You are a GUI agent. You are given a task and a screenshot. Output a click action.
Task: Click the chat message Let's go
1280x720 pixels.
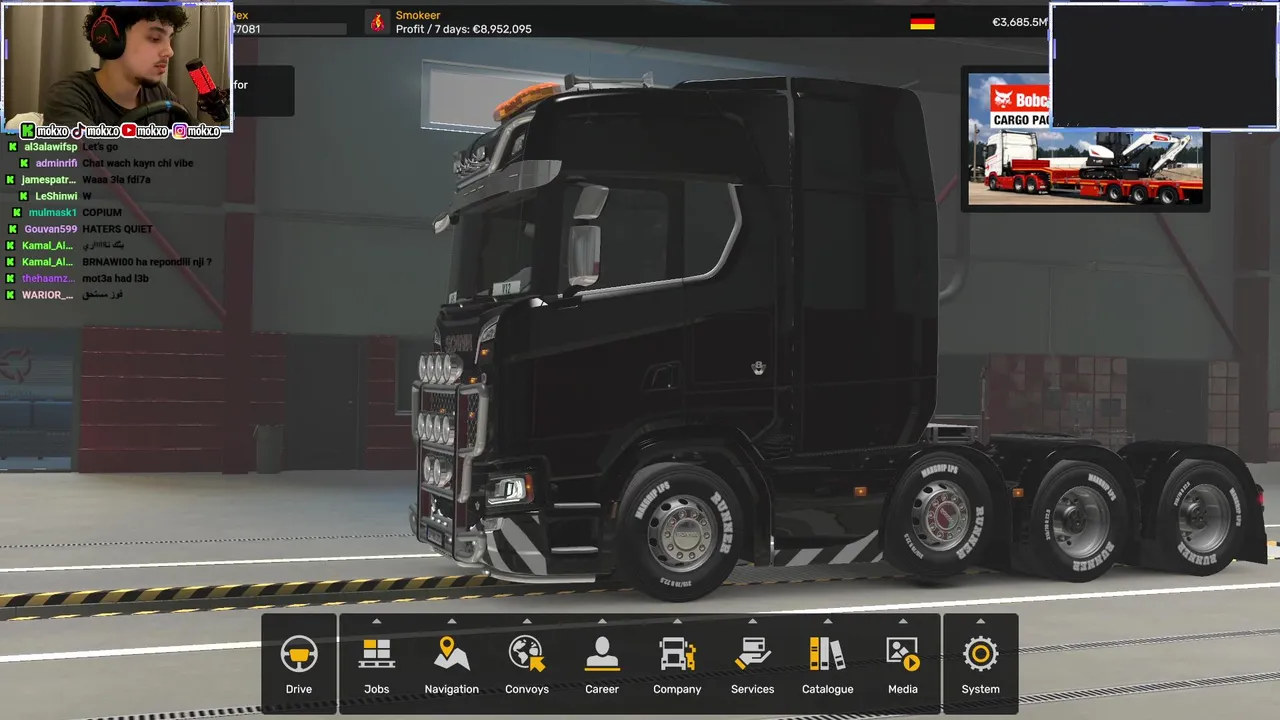(x=100, y=147)
